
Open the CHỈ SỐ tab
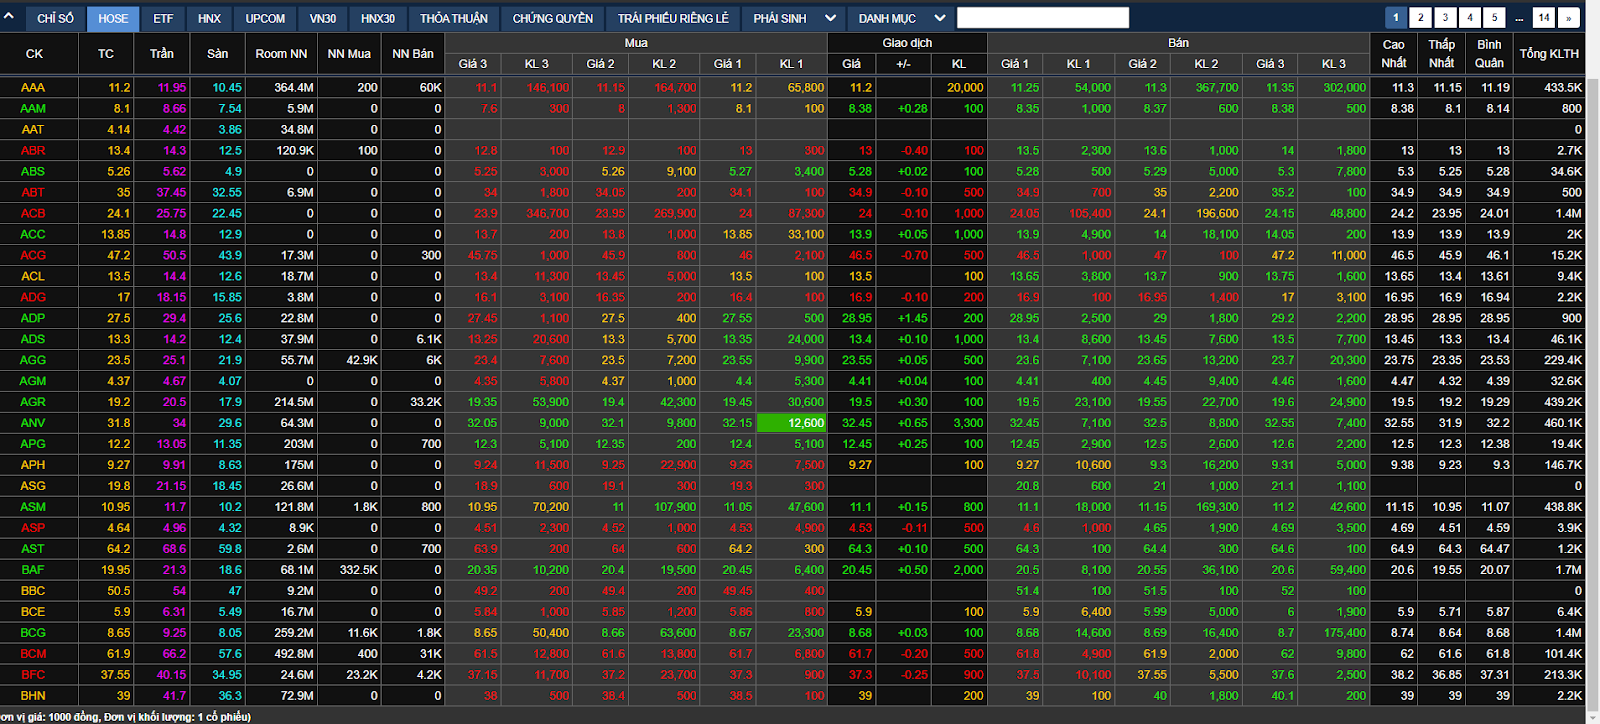point(55,18)
